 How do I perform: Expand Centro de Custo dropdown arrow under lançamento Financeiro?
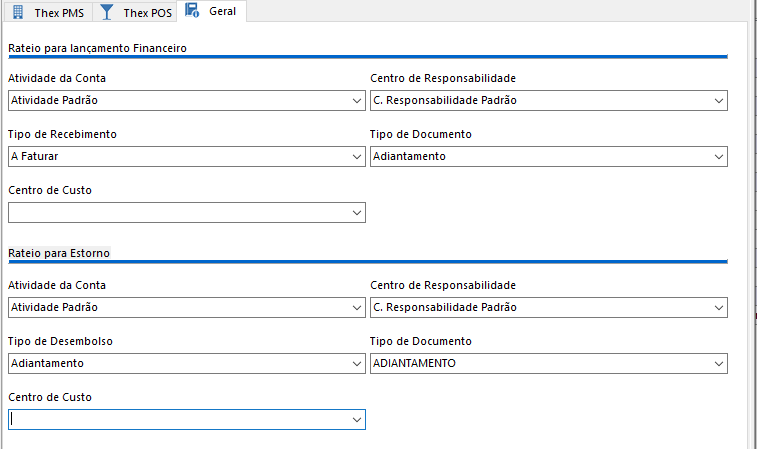357,213
